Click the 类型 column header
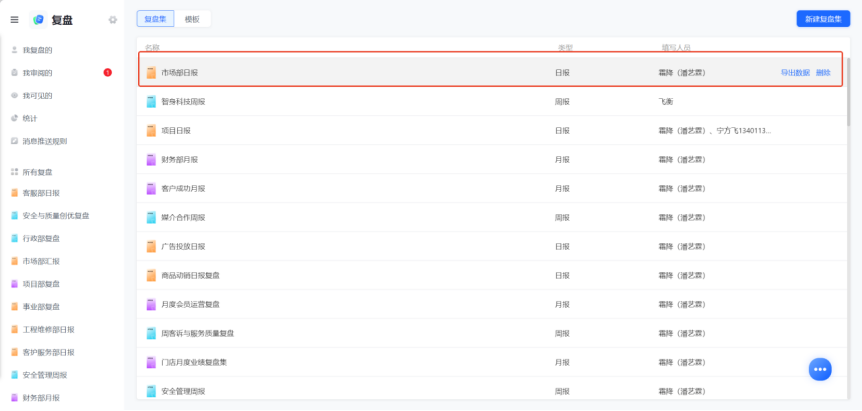 (x=565, y=48)
